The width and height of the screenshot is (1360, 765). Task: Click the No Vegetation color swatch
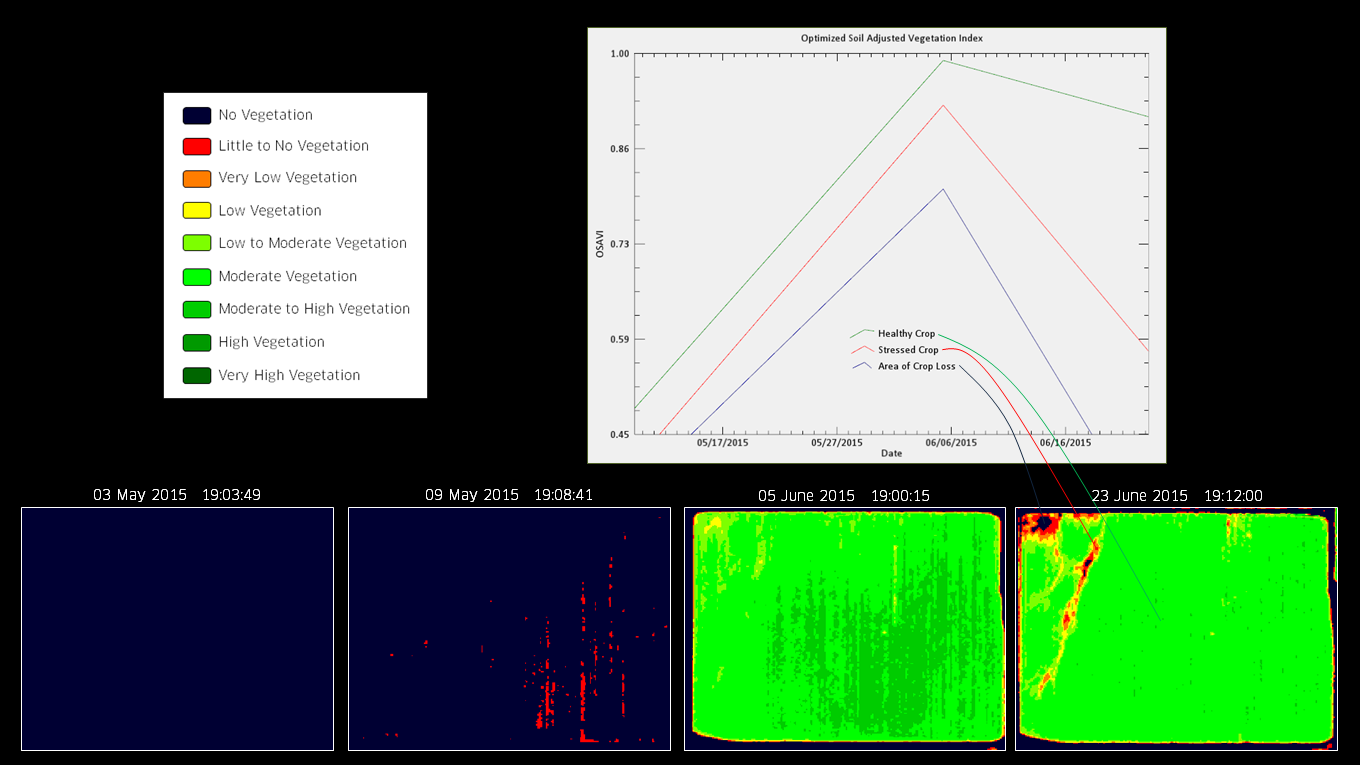(197, 116)
